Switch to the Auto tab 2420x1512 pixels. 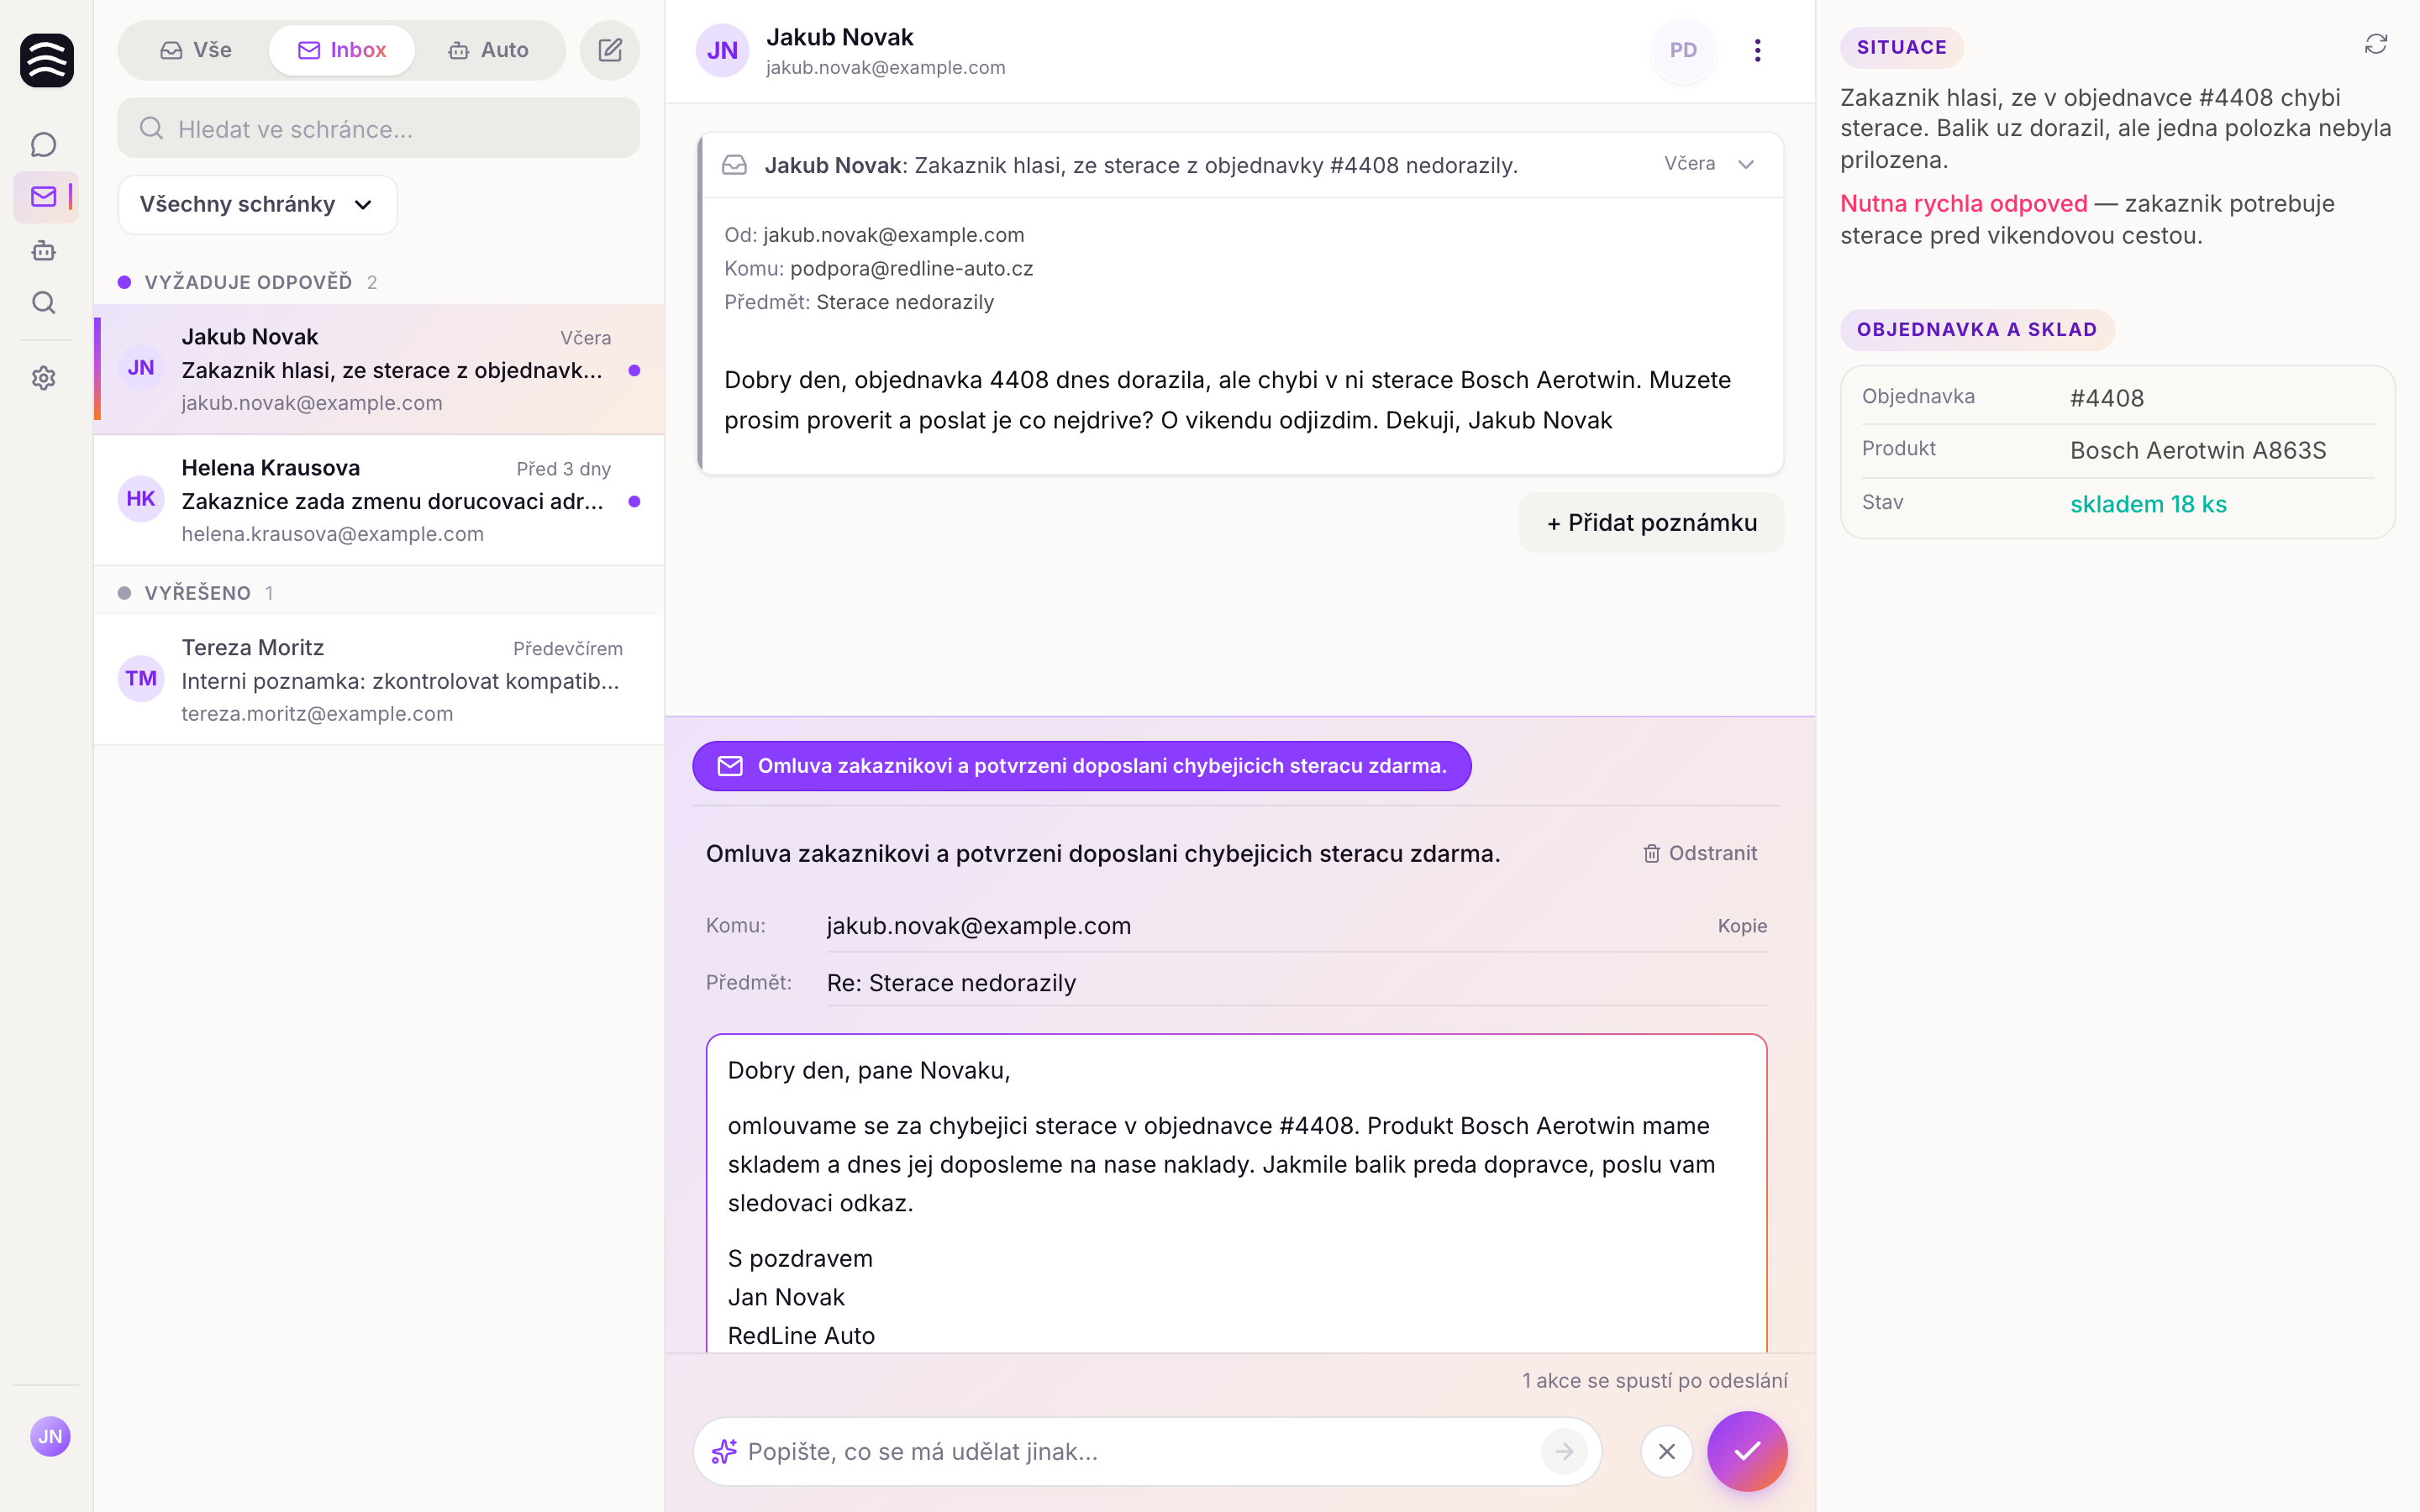488,50
